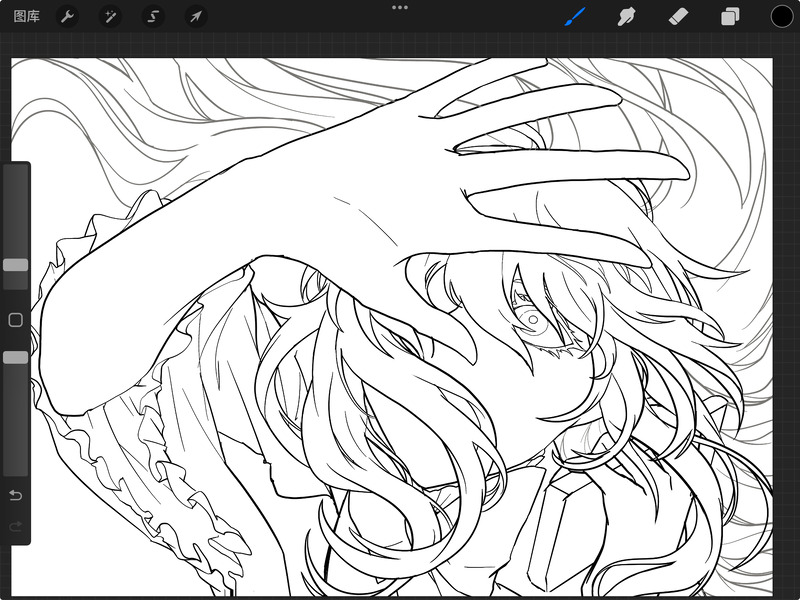
Task: Open the Layers panel
Action: coord(730,17)
